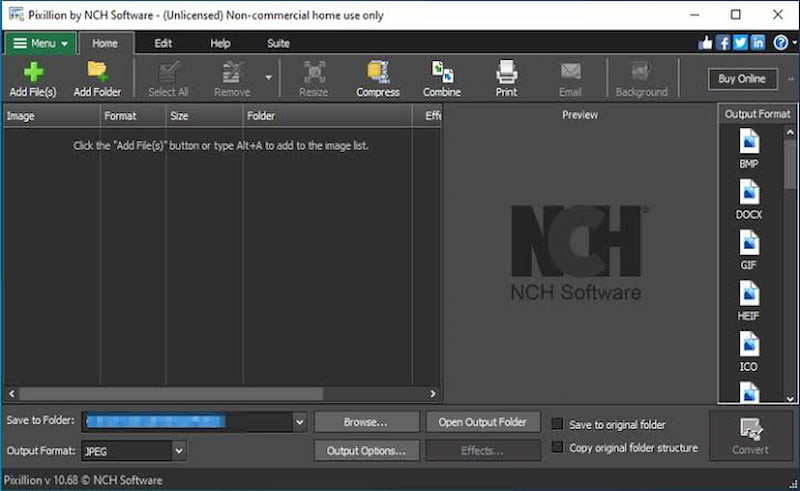Click the output format scroll-up arrow
800x491 pixels.
point(790,132)
